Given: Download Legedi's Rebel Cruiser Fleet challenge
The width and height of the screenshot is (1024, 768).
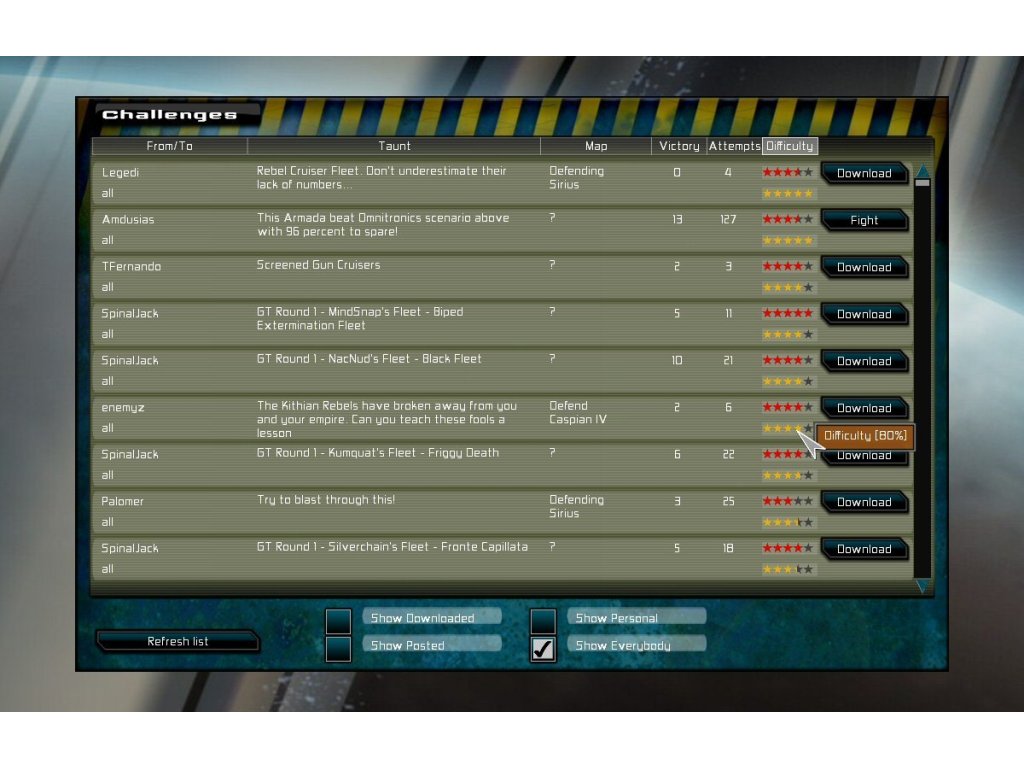Looking at the screenshot, I should click(x=864, y=174).
